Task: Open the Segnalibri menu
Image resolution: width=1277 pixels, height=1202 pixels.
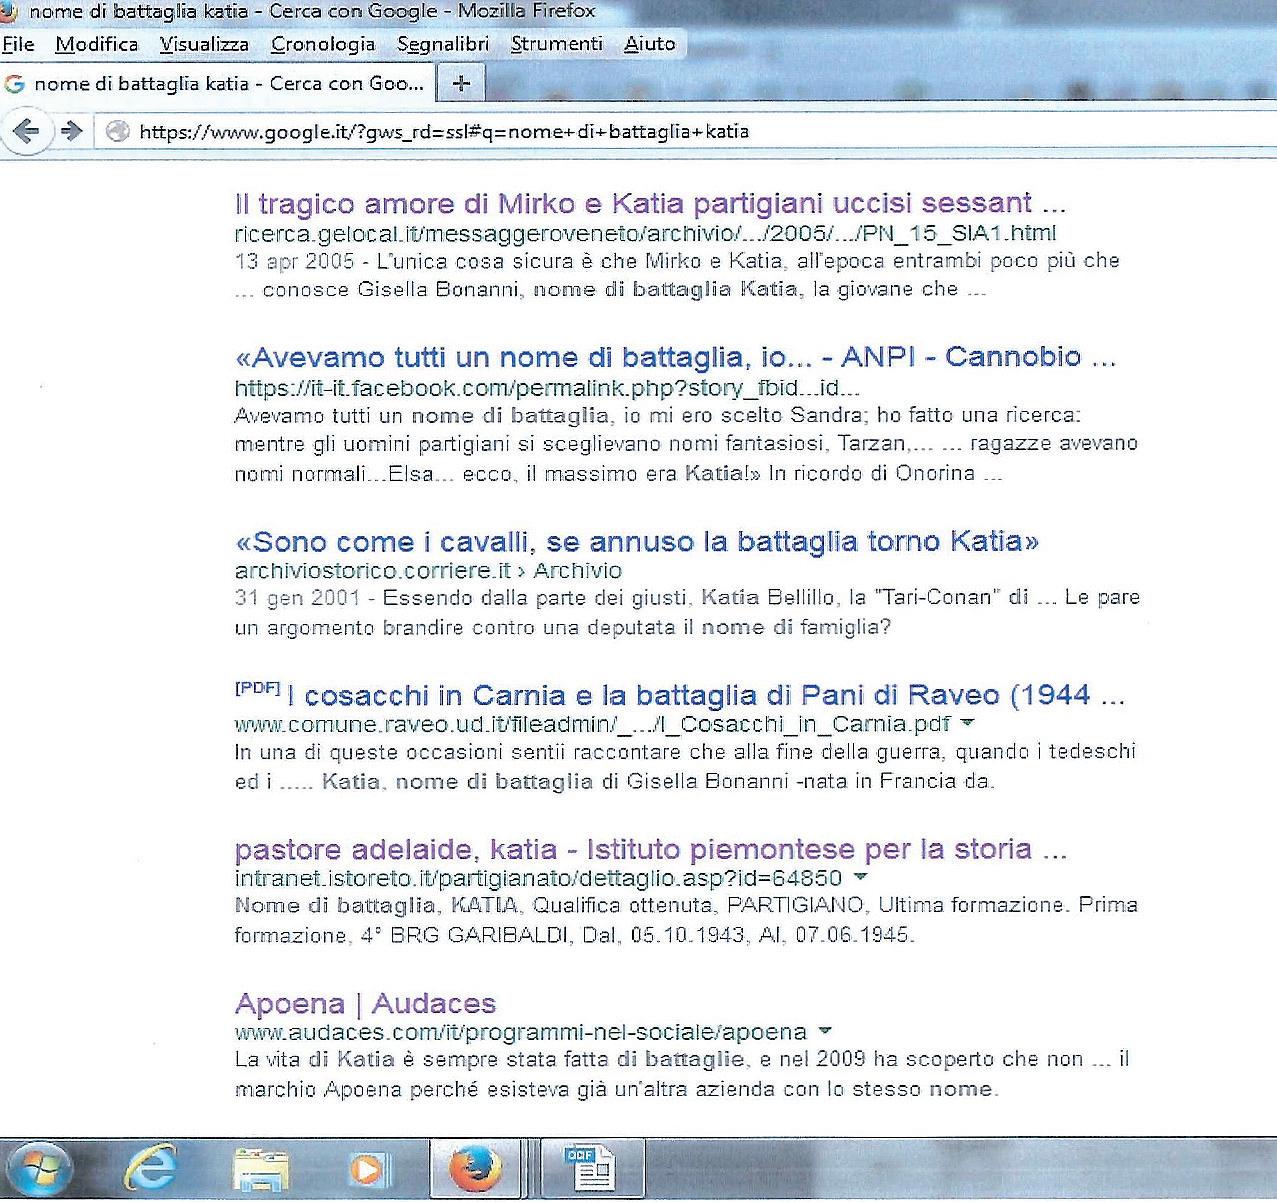Action: pyautogui.click(x=443, y=44)
